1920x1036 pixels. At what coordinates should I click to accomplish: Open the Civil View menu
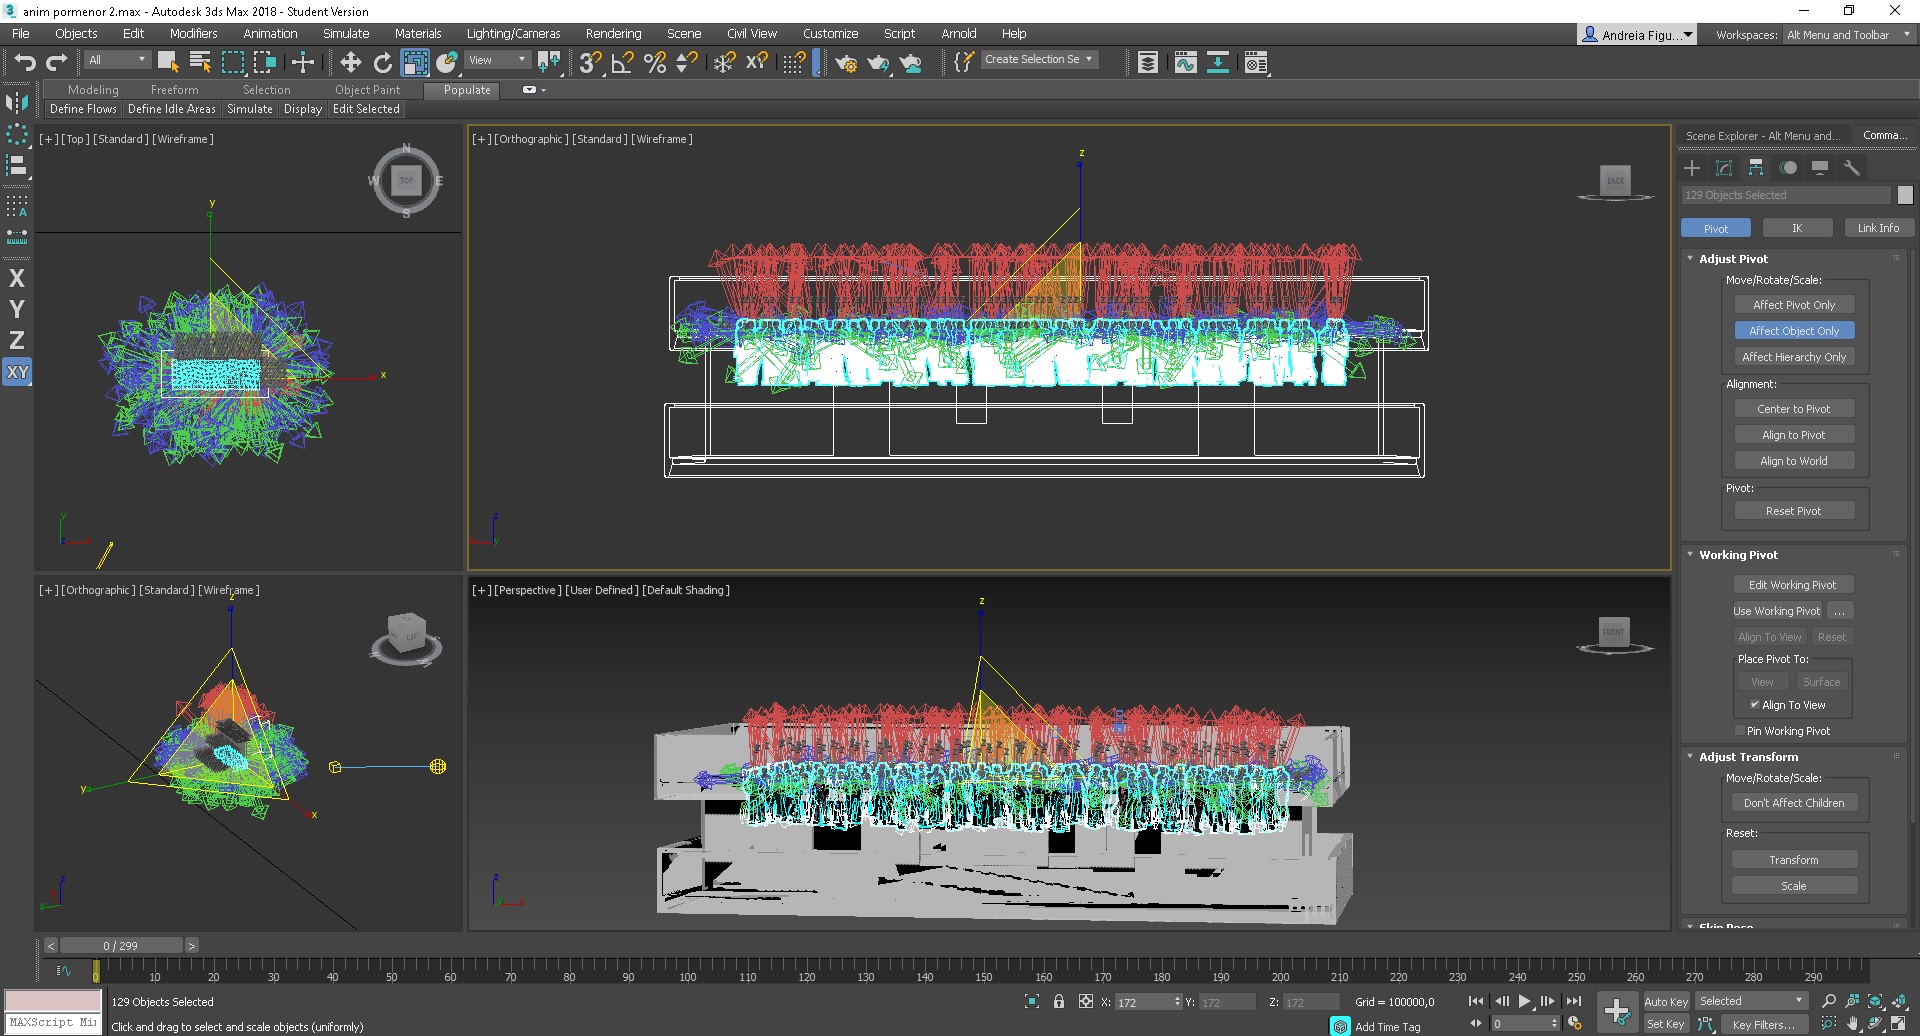[752, 33]
